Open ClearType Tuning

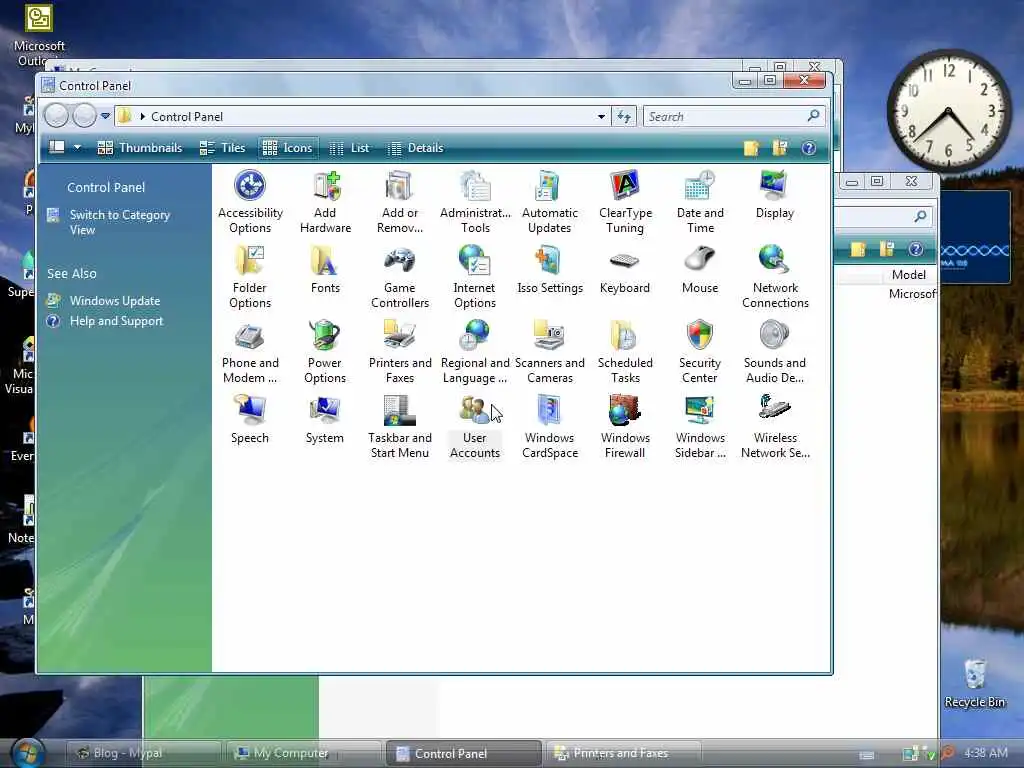coord(625,201)
